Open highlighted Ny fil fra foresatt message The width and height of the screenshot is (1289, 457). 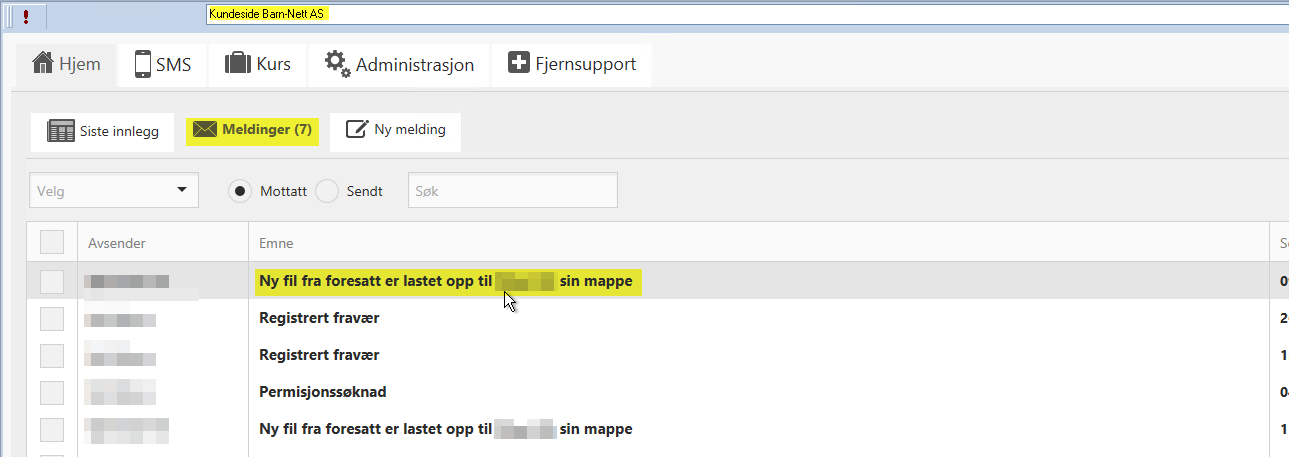click(x=445, y=282)
